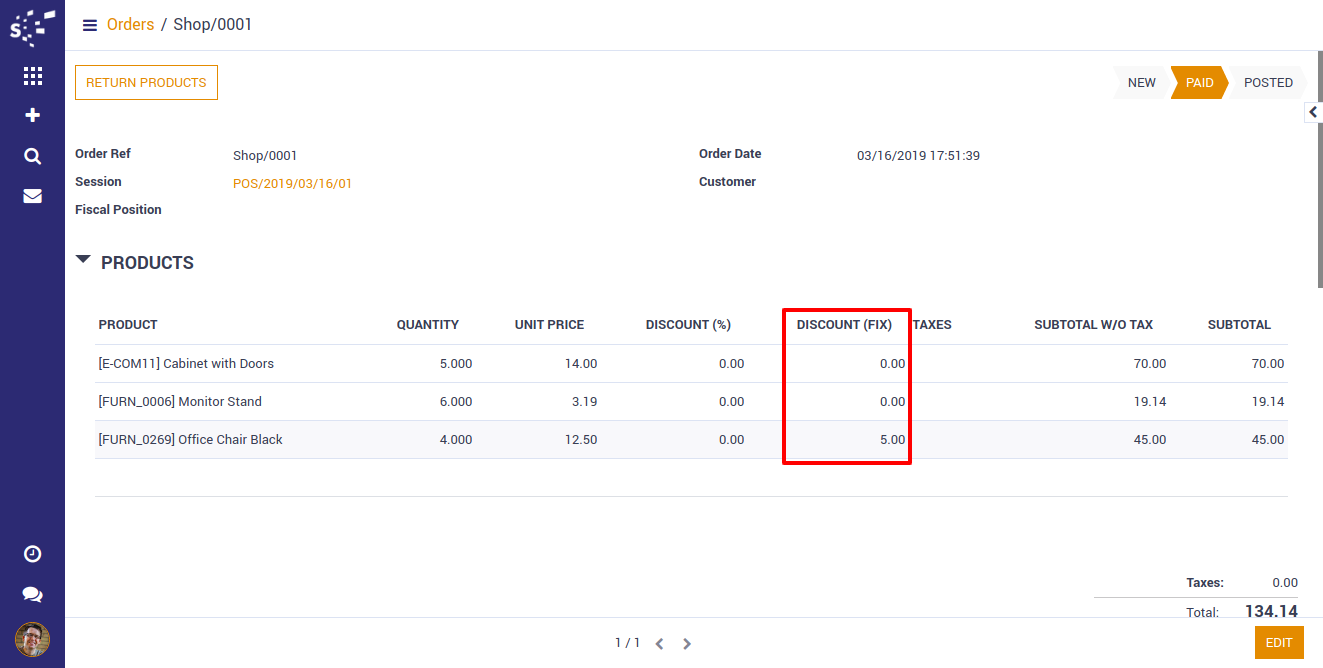Click the Customer field label
Viewport: 1323px width, 668px height.
coord(727,182)
